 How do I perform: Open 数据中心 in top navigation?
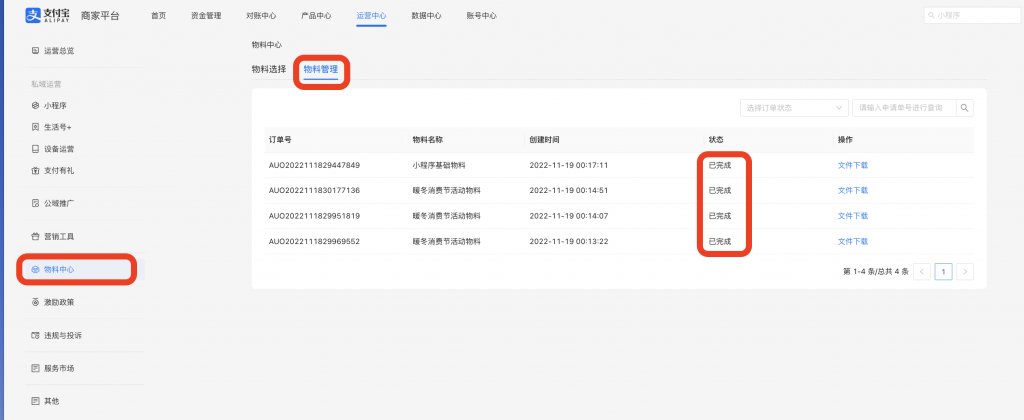pos(426,16)
